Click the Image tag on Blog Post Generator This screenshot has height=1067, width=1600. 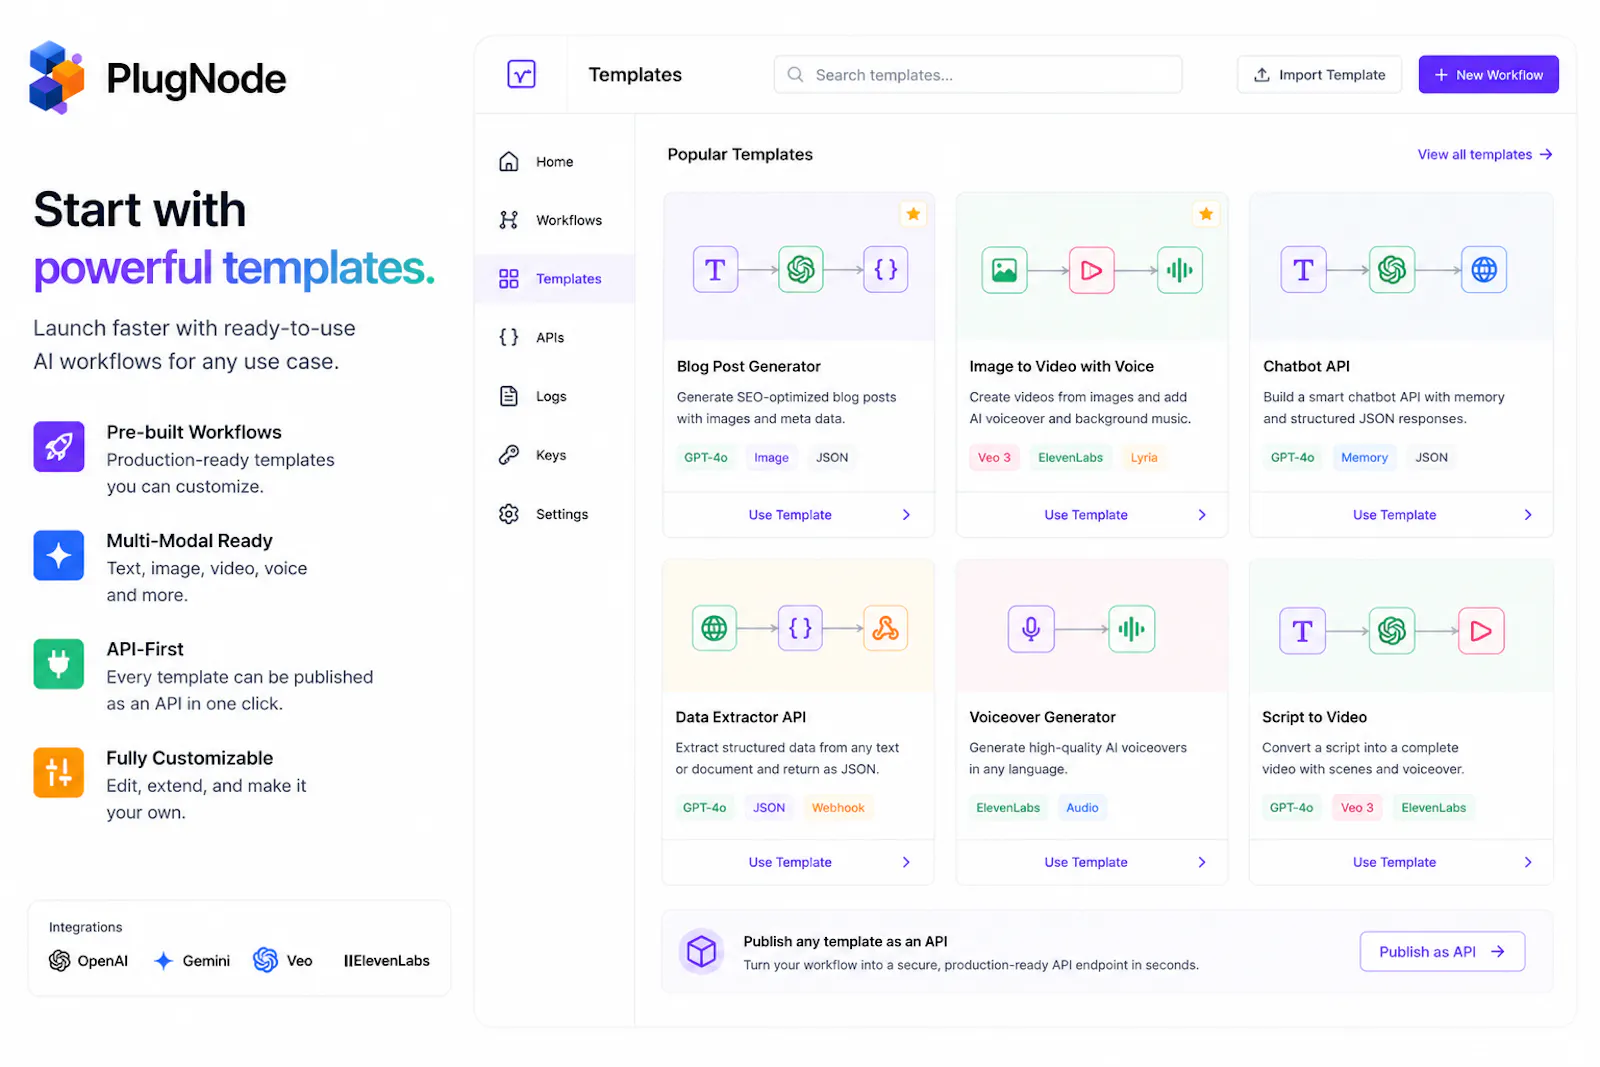[x=771, y=457]
